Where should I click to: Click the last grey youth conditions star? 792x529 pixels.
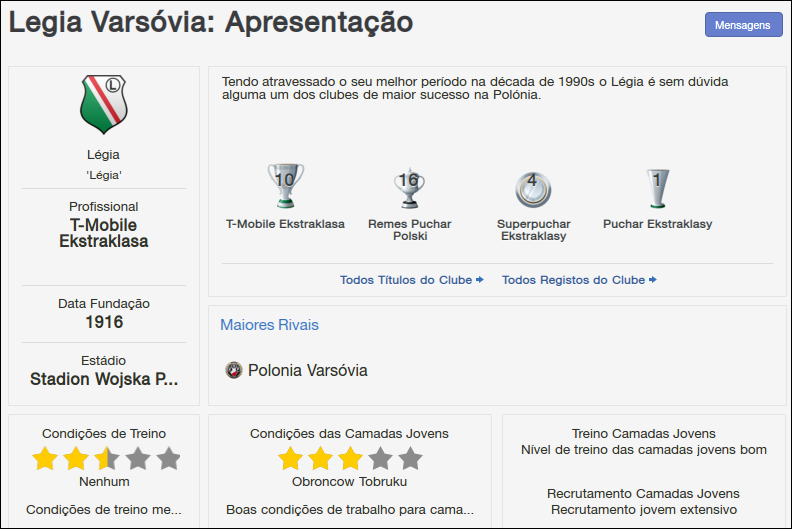410,459
